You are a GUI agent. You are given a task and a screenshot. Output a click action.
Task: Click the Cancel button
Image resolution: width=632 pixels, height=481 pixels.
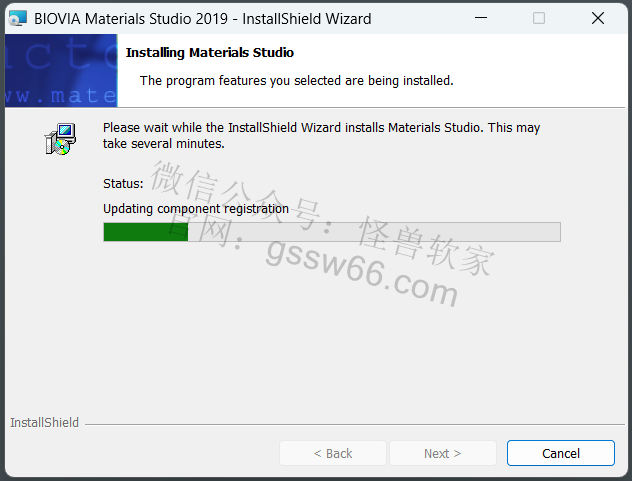click(x=561, y=453)
